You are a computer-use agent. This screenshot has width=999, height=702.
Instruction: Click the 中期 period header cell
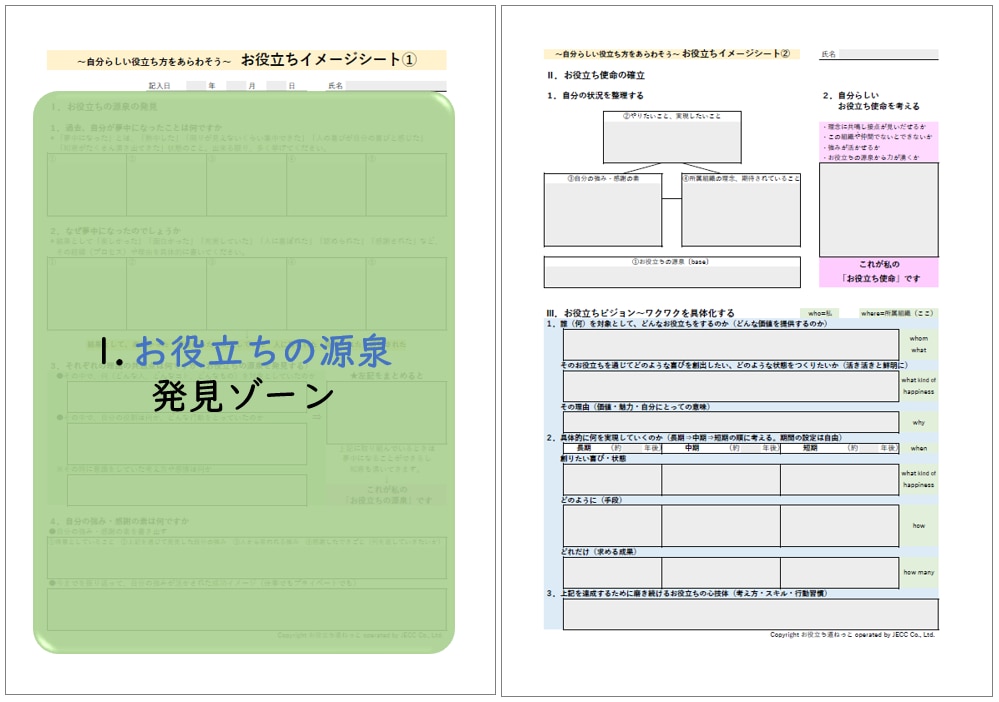click(x=721, y=448)
